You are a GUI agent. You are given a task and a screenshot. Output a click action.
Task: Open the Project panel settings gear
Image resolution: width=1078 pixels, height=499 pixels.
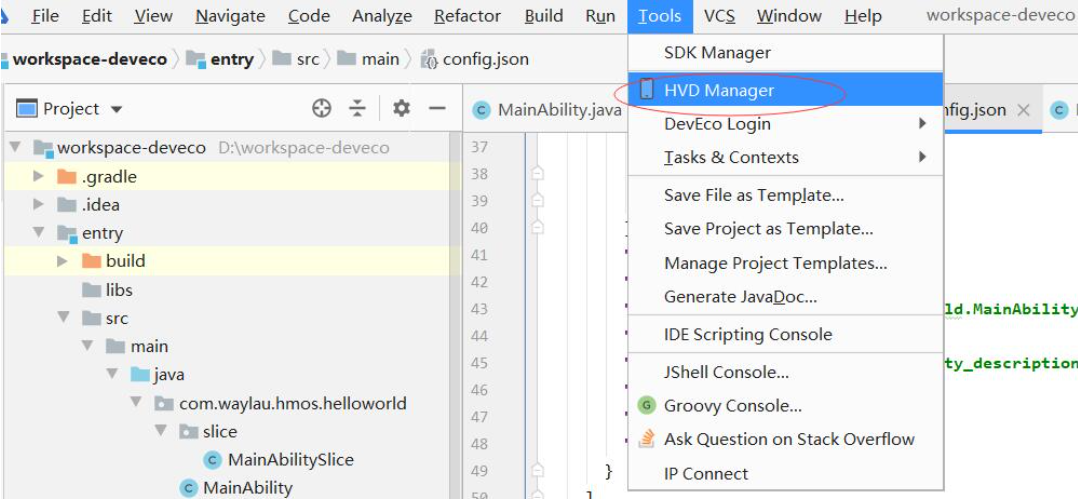click(x=402, y=108)
